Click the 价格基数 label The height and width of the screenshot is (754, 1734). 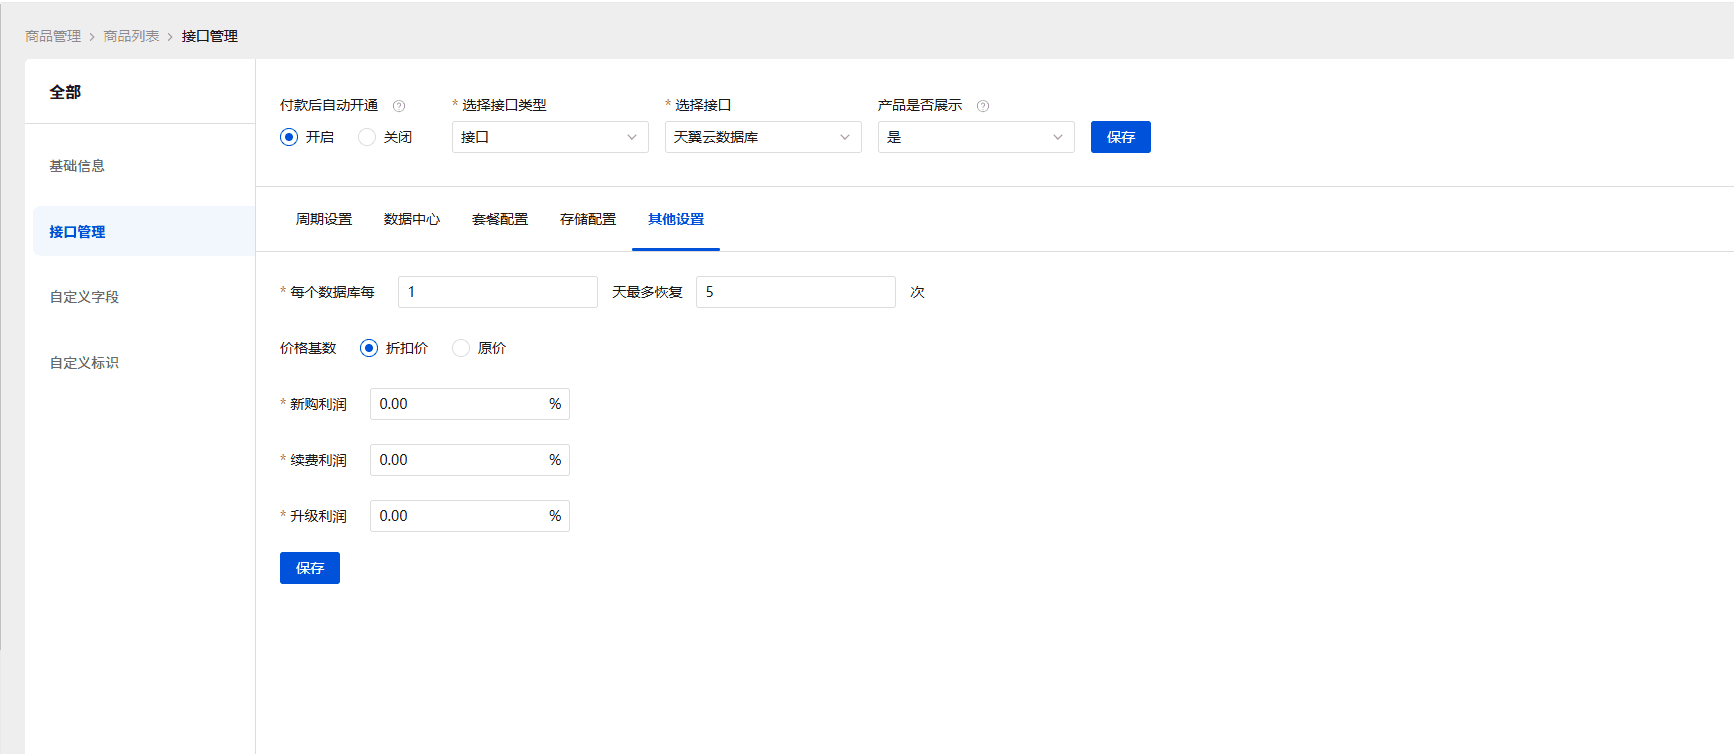(x=308, y=348)
